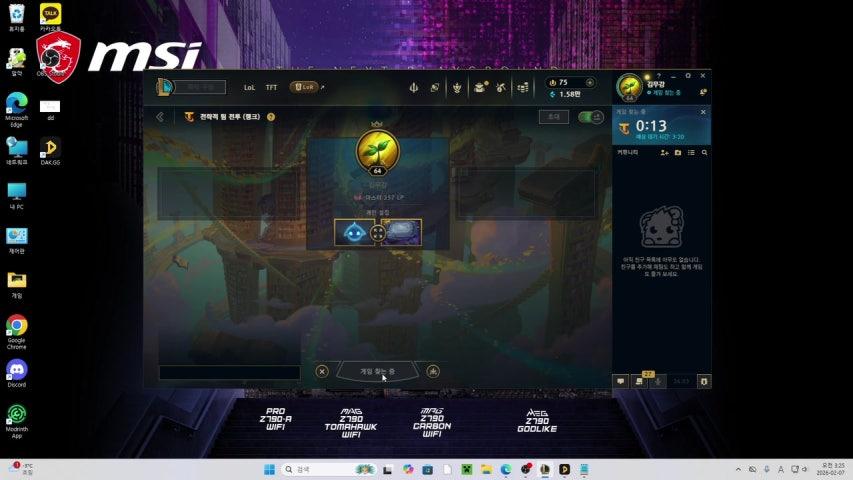Select the blue Little Legend thumbnail
The height and width of the screenshot is (480, 853).
click(x=354, y=232)
